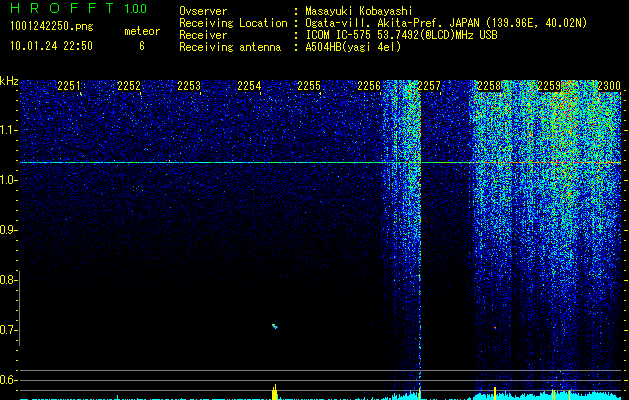Screen dimensions: 629x400
Task: Click the 2258 time marker
Action: pyautogui.click(x=489, y=86)
